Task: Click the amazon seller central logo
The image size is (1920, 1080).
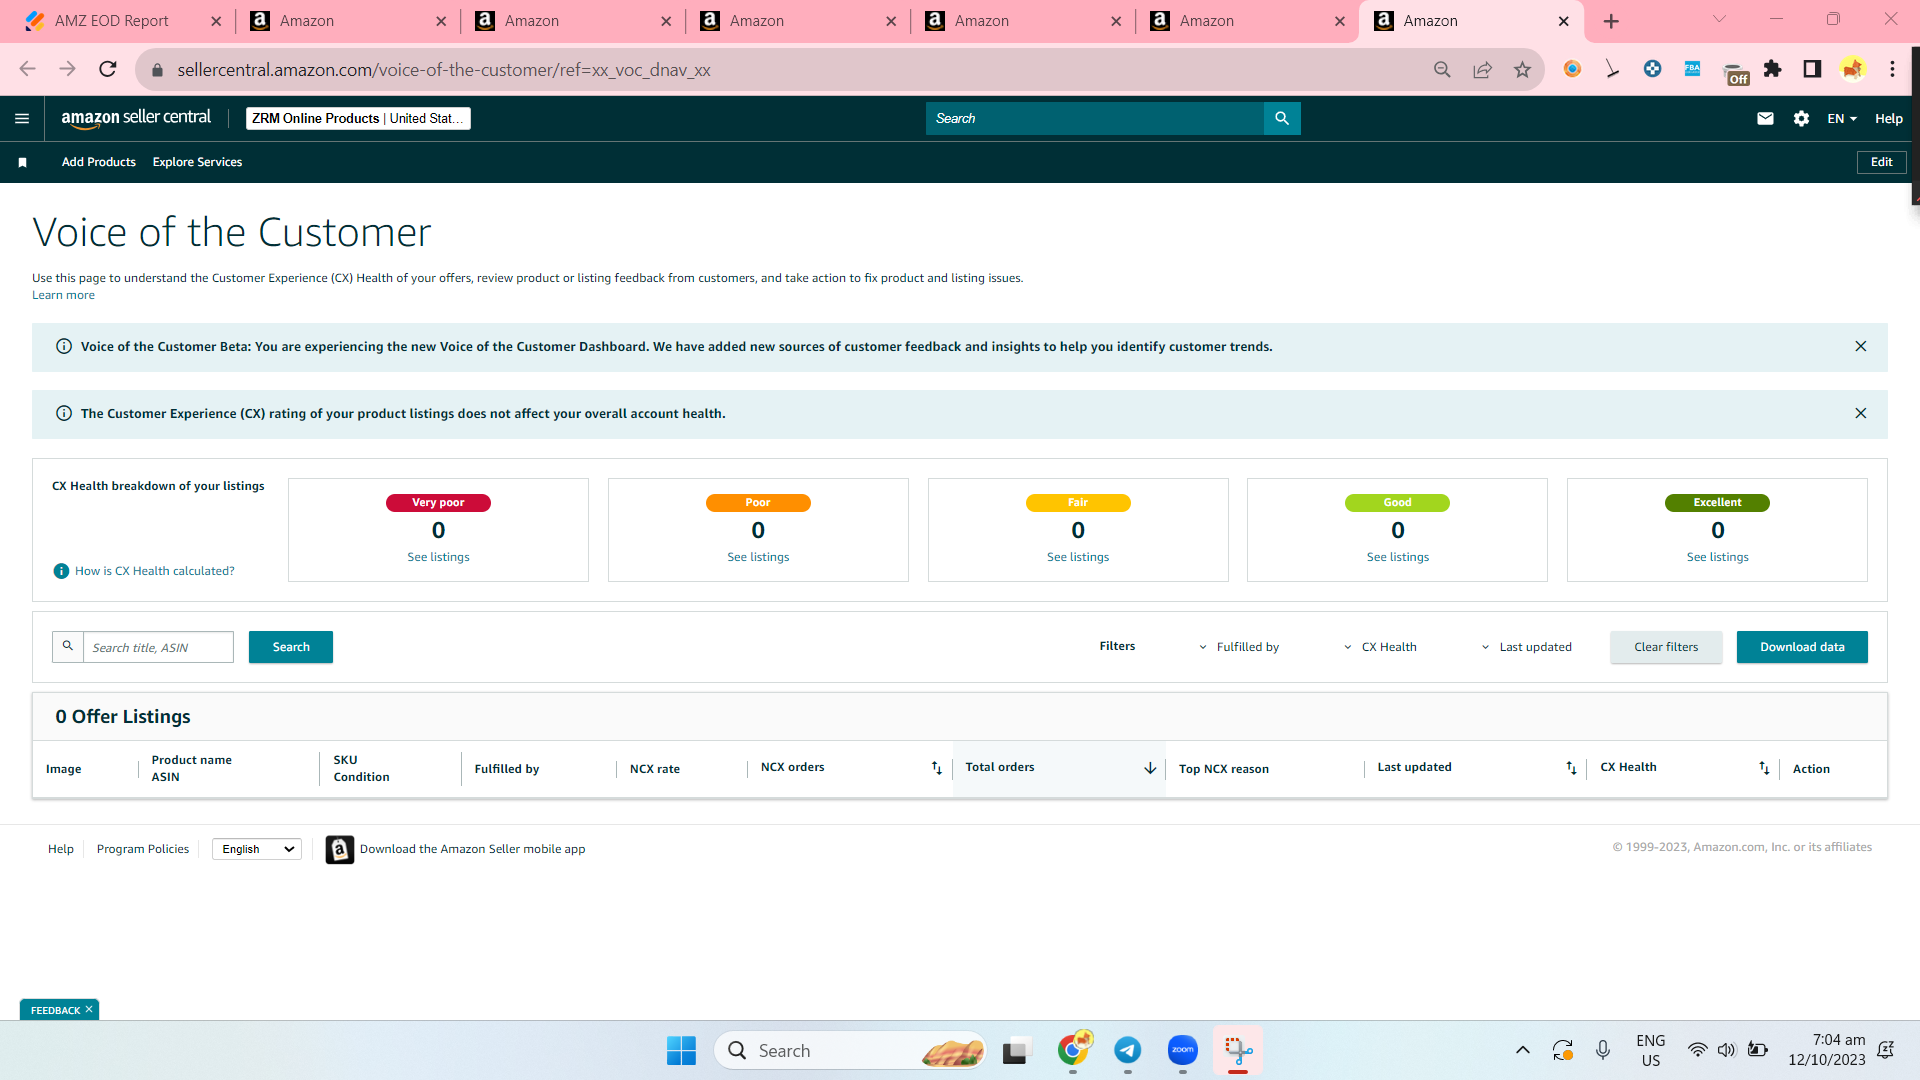Action: (x=136, y=118)
